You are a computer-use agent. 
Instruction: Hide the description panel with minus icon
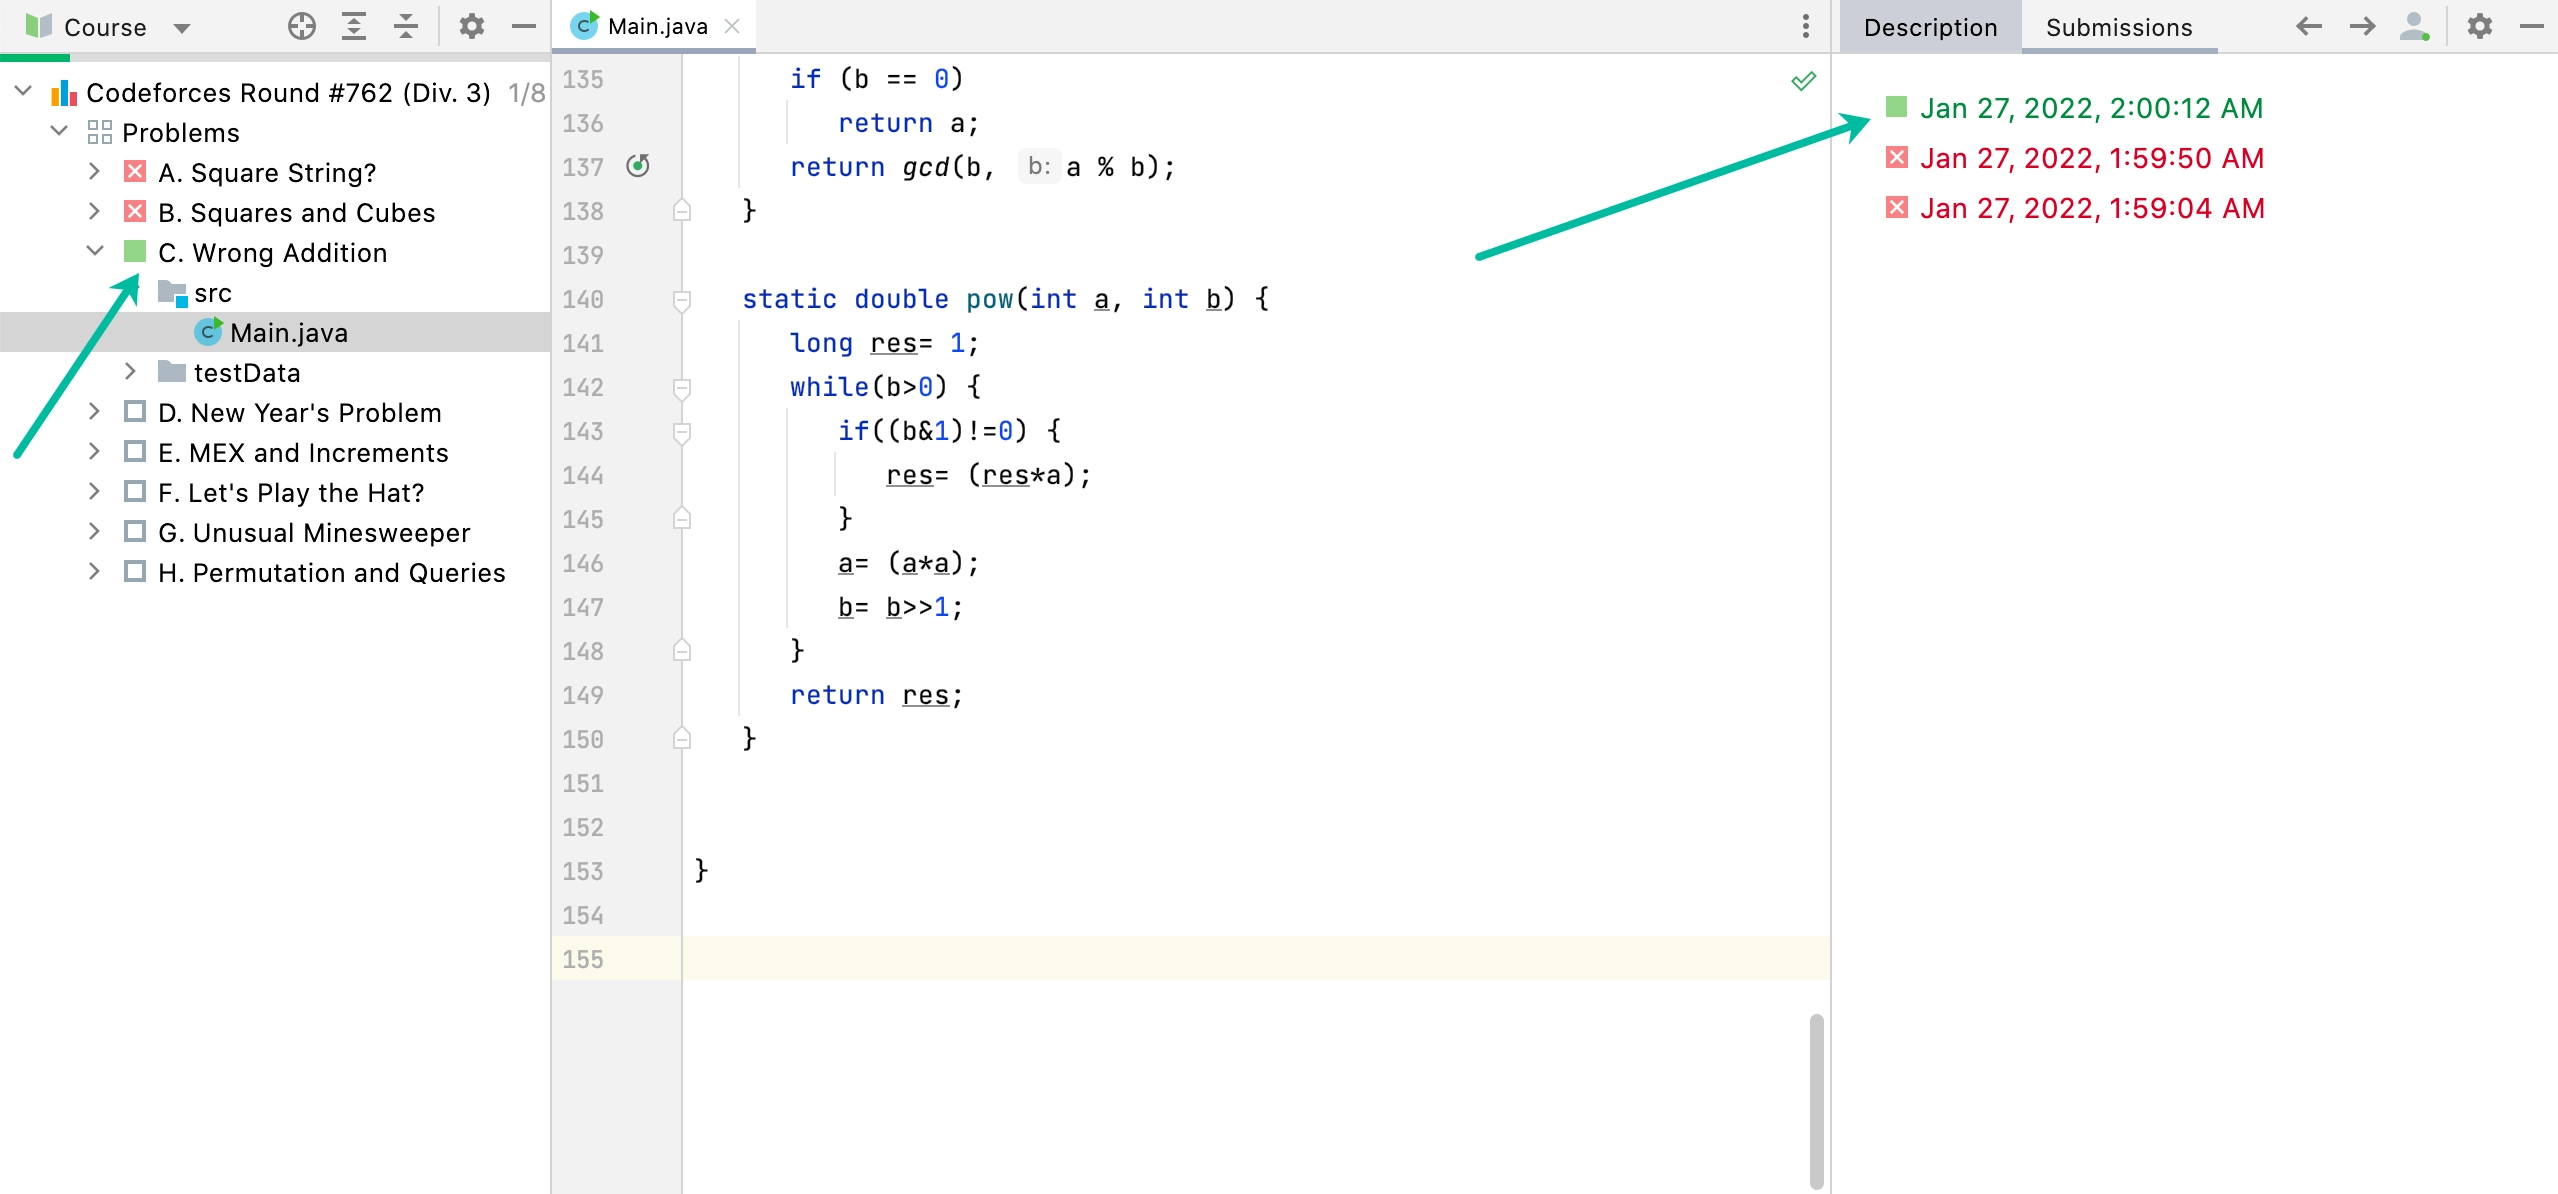(x=2532, y=26)
